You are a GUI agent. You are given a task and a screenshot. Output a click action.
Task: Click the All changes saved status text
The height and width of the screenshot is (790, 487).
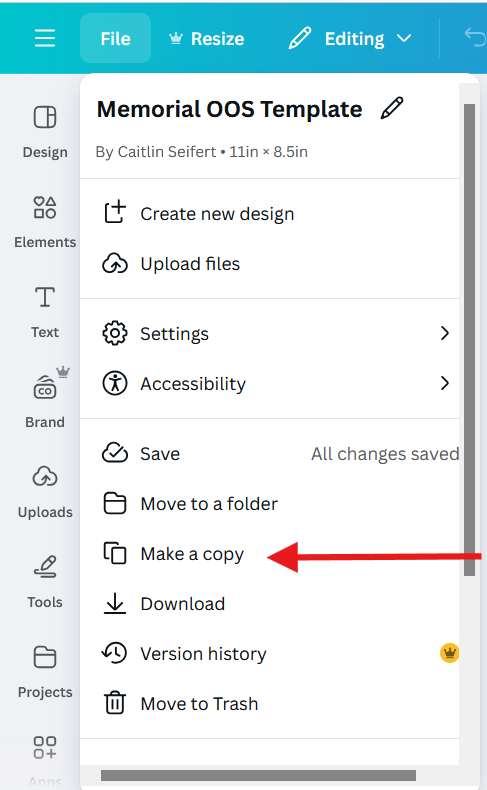coord(385,454)
